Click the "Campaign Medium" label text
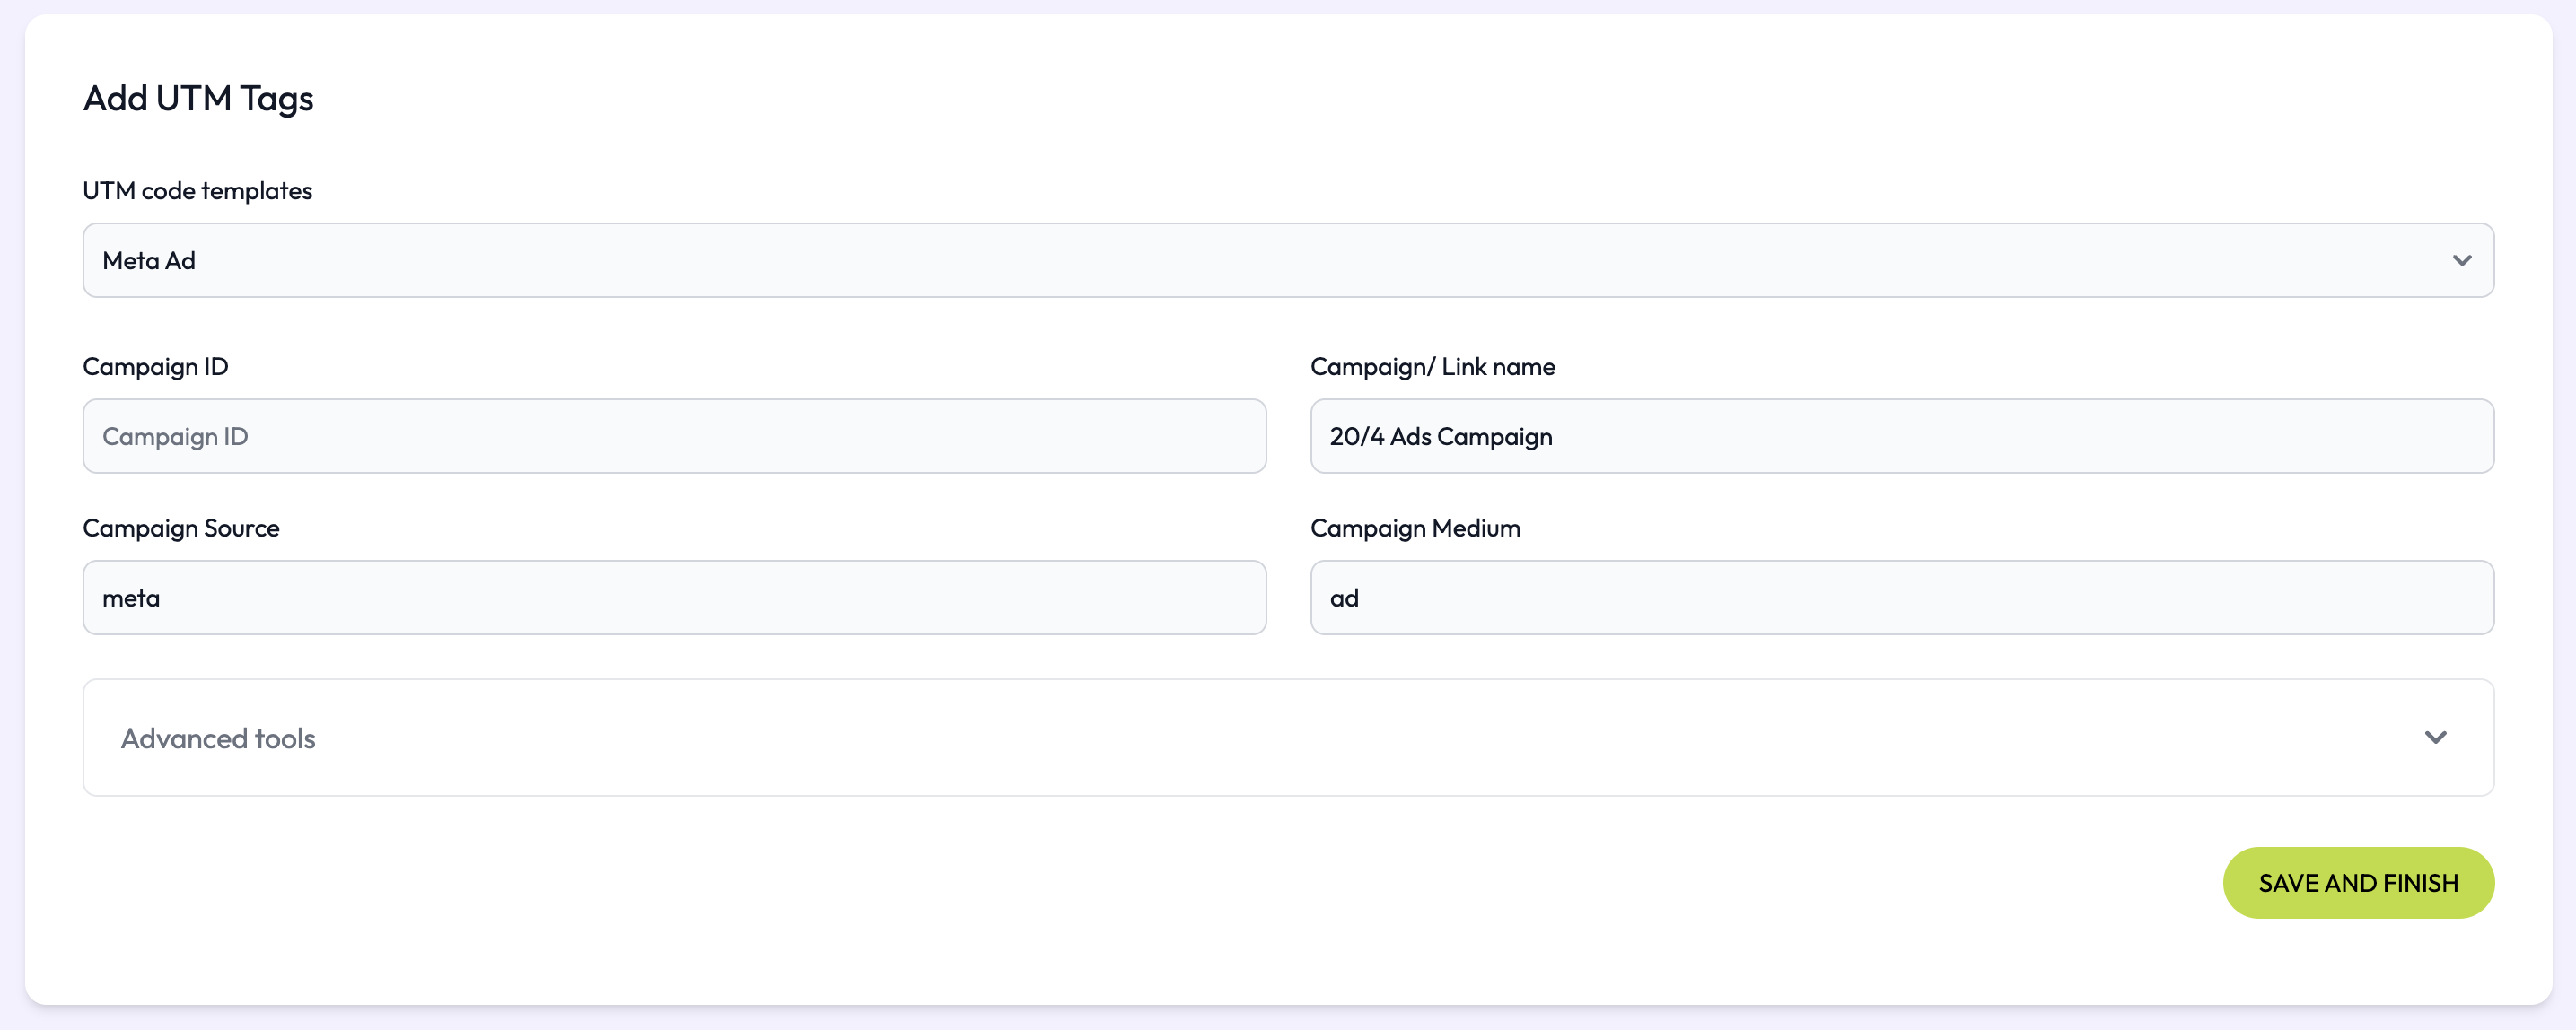Screen dimensions: 2576x1030 (x=1414, y=528)
